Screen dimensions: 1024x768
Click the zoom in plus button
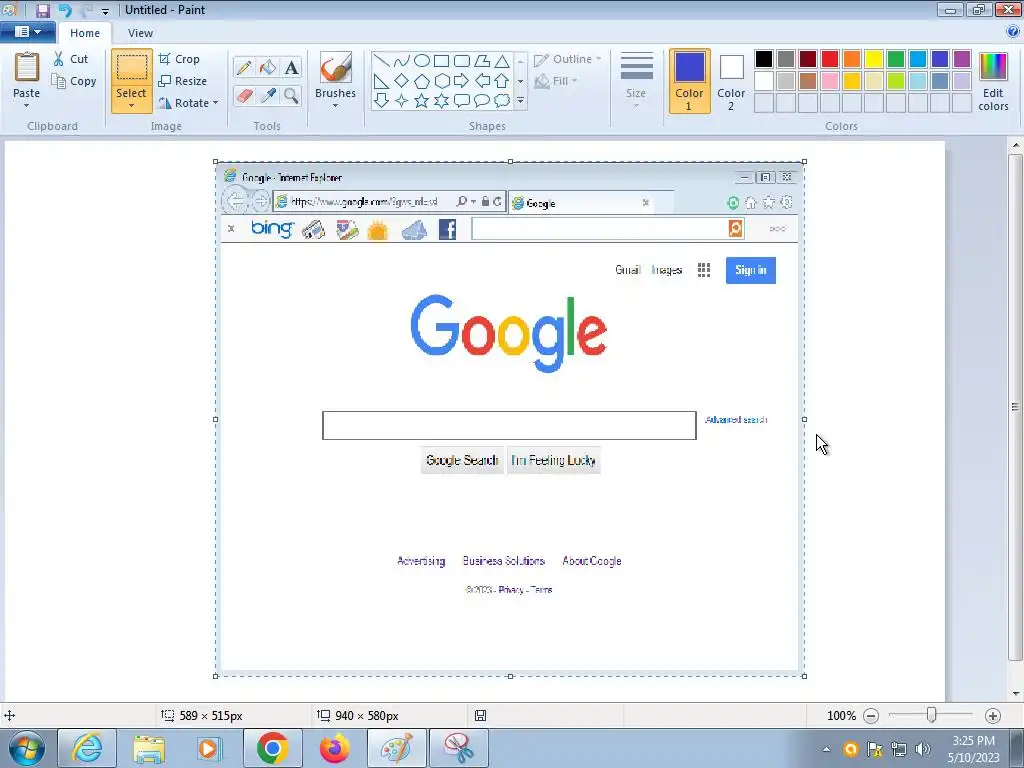tap(993, 716)
